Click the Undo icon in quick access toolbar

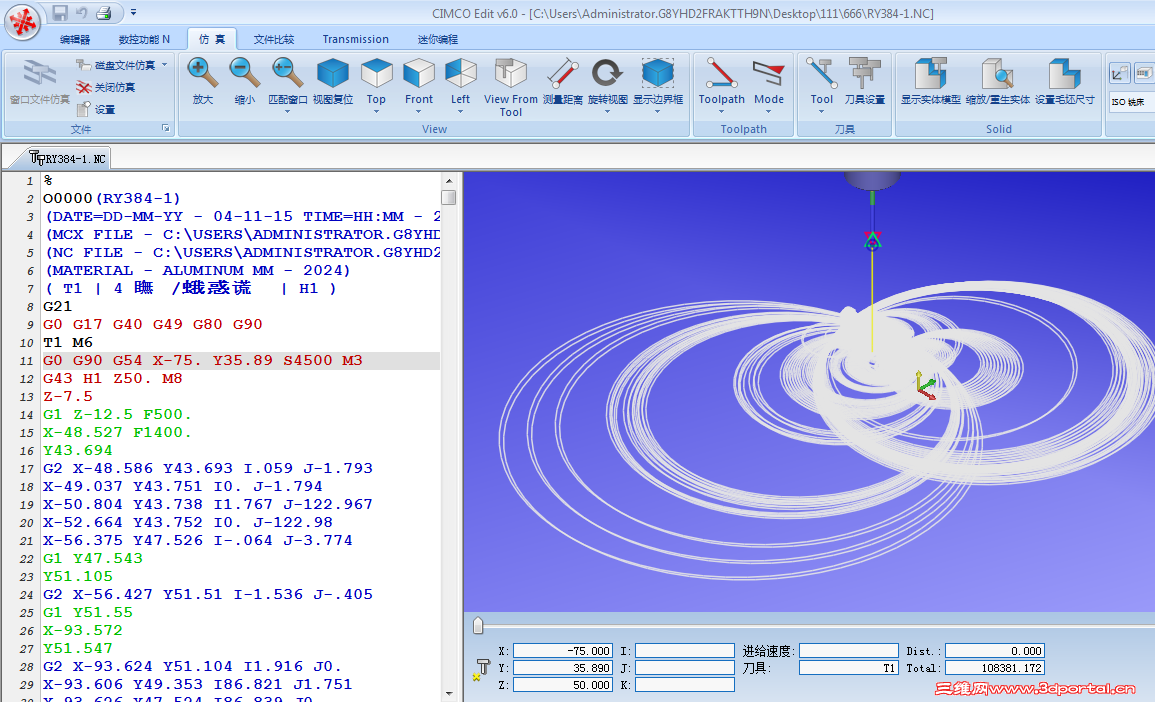tap(82, 13)
